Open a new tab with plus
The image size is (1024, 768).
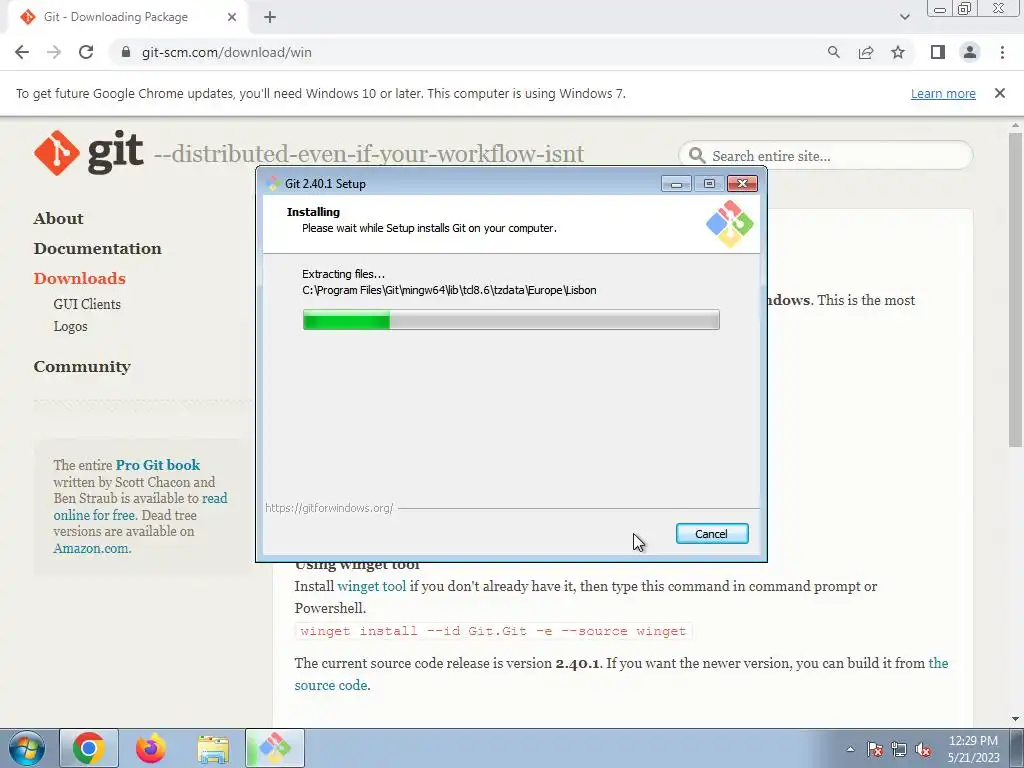coord(270,17)
